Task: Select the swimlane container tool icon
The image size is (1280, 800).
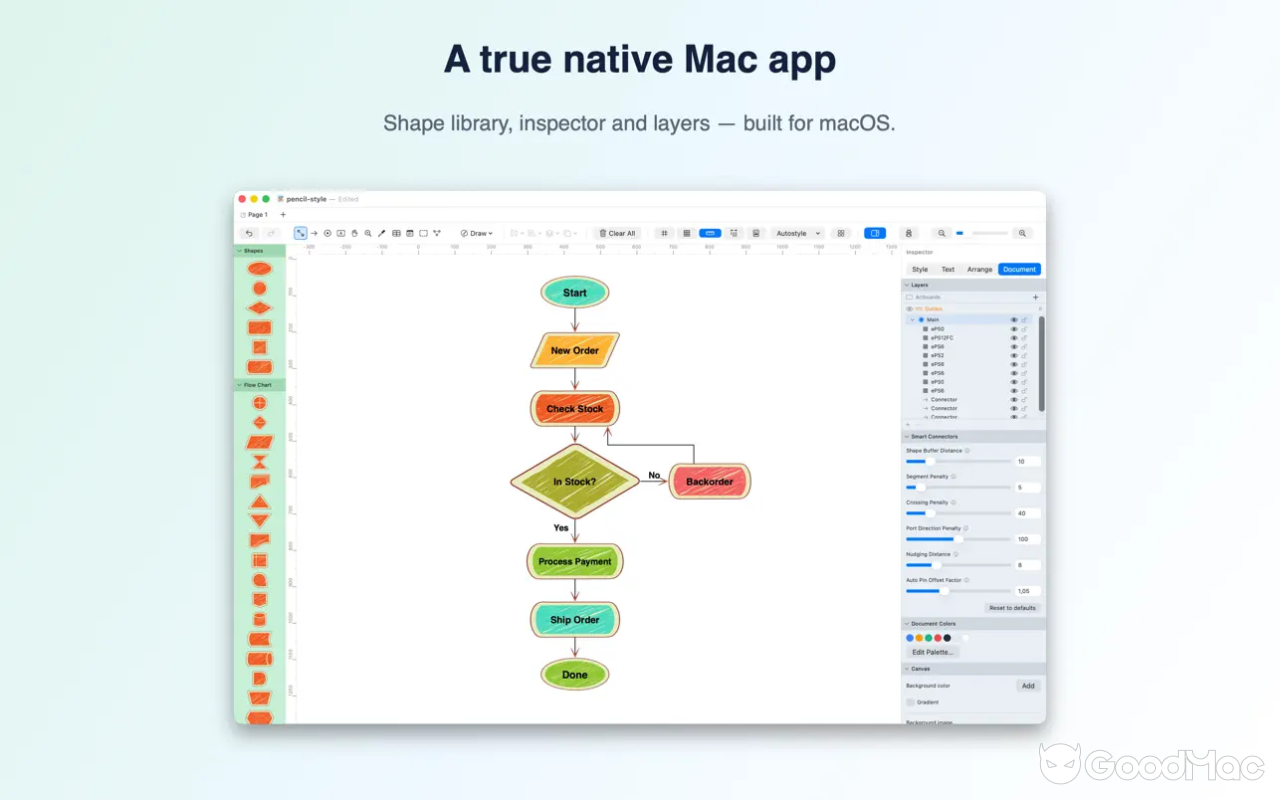Action: tap(410, 233)
